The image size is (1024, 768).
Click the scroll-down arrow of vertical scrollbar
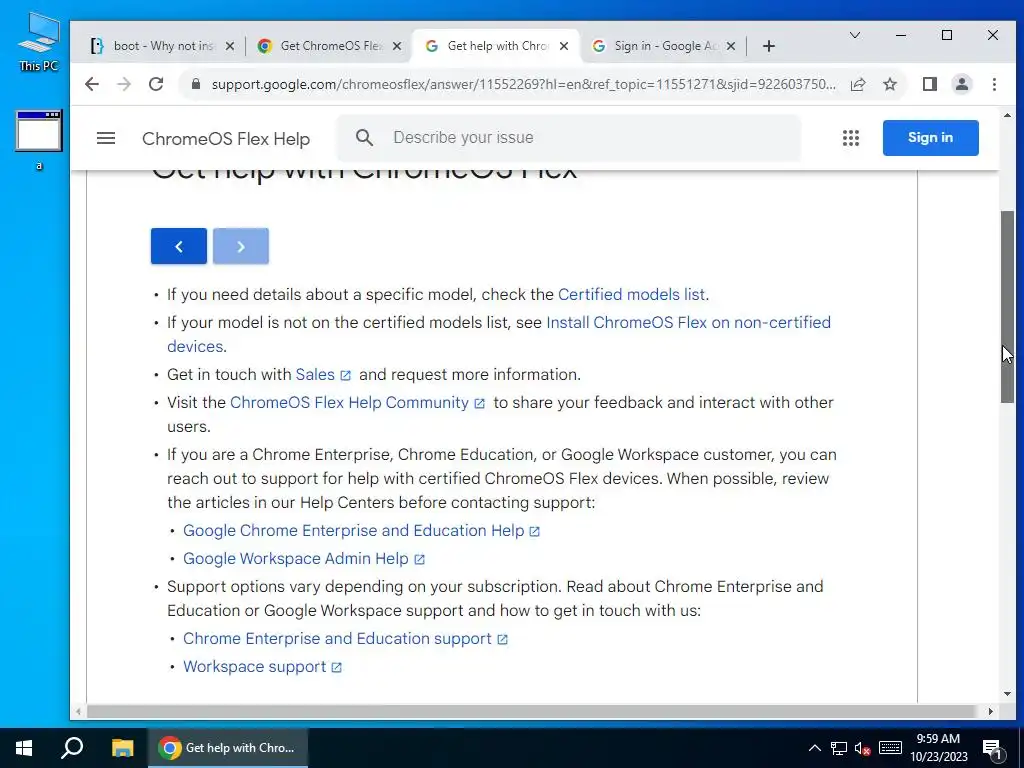click(x=1007, y=694)
